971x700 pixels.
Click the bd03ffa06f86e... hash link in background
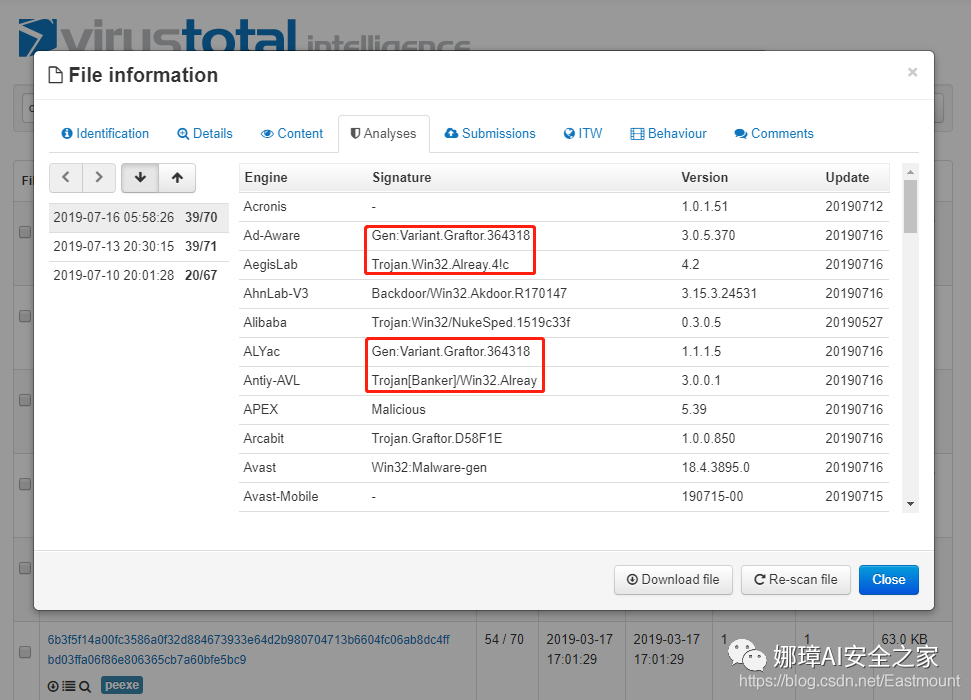click(x=147, y=660)
